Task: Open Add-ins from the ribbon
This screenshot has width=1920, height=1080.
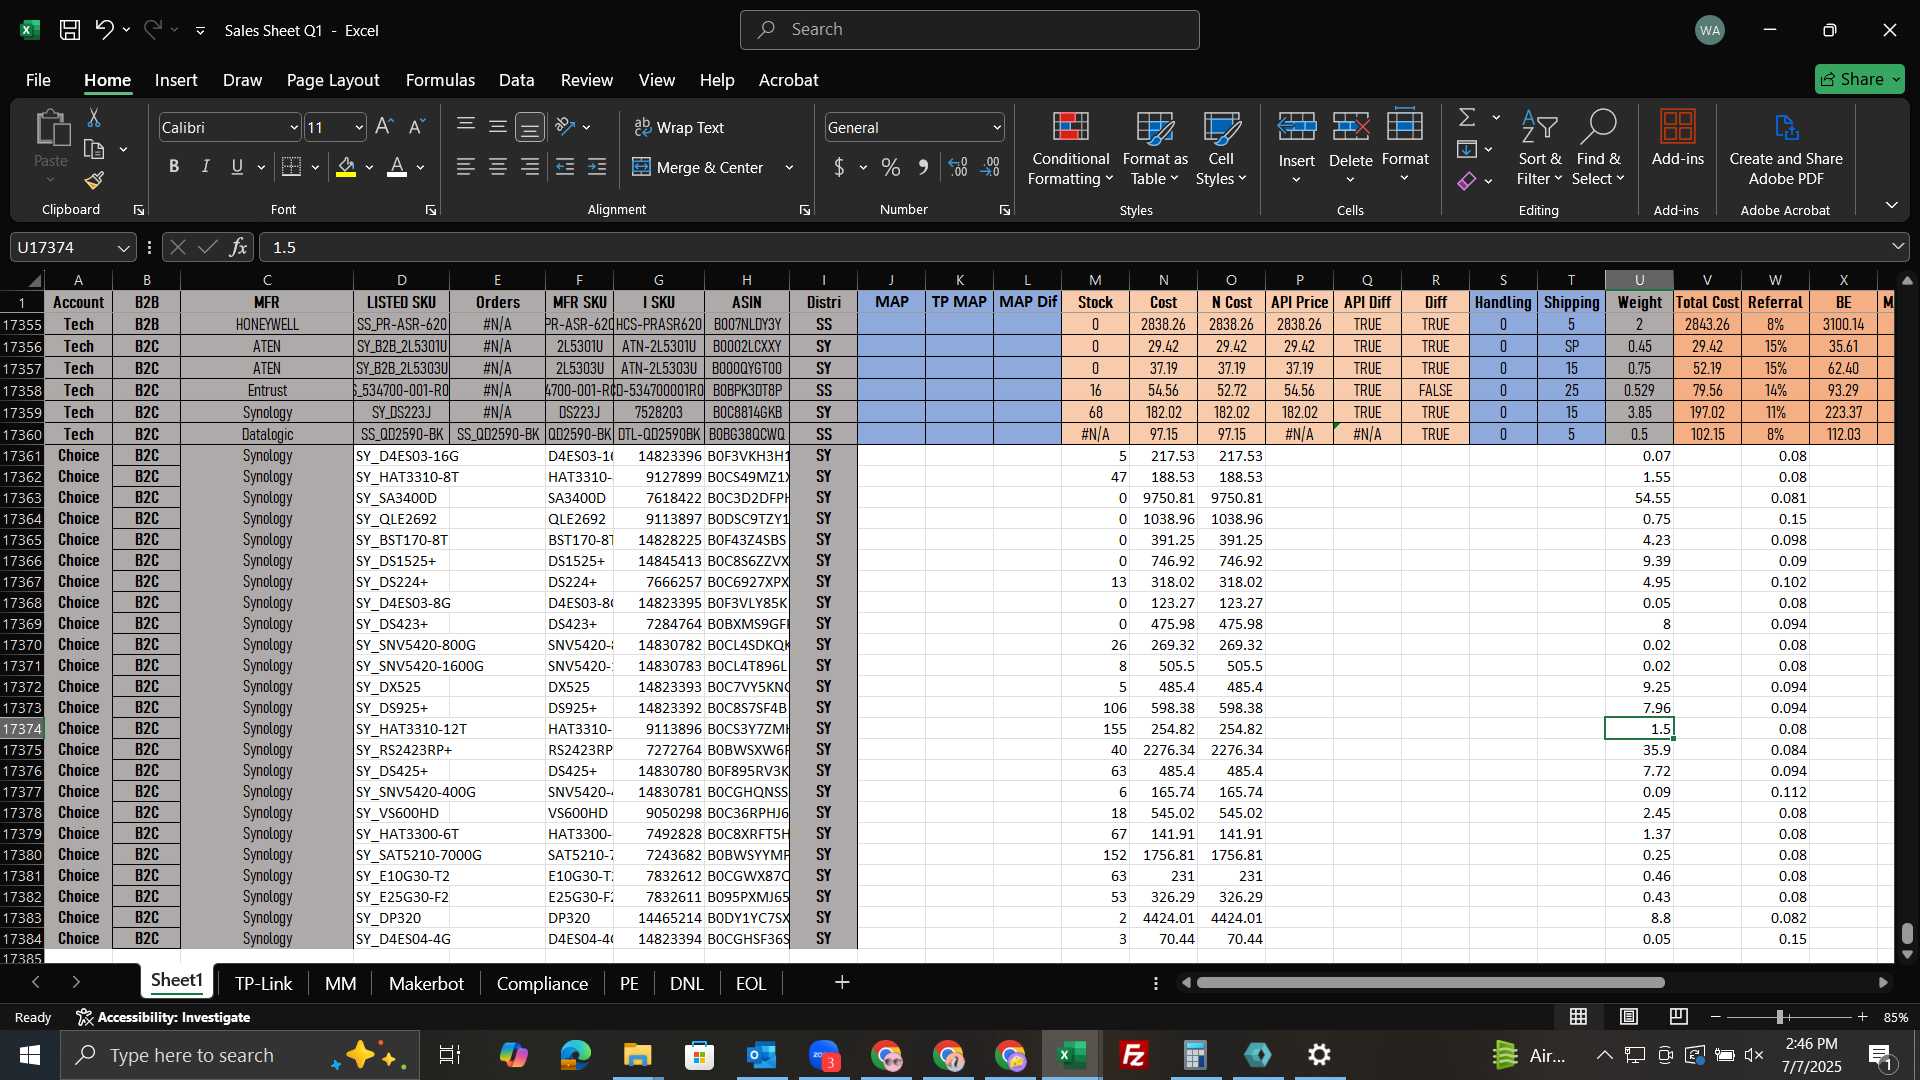Action: tap(1677, 138)
